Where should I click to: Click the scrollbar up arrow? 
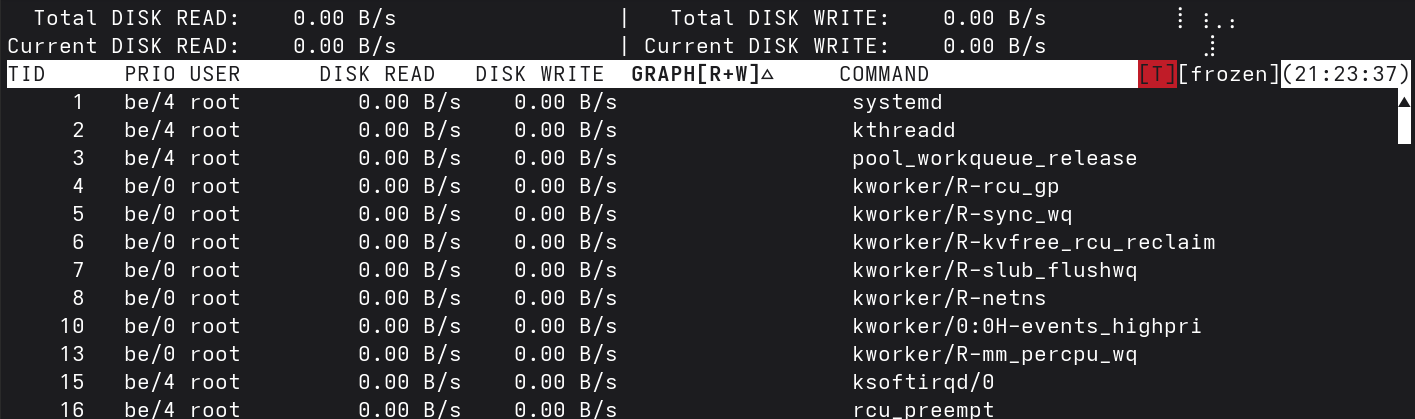pos(1403,102)
